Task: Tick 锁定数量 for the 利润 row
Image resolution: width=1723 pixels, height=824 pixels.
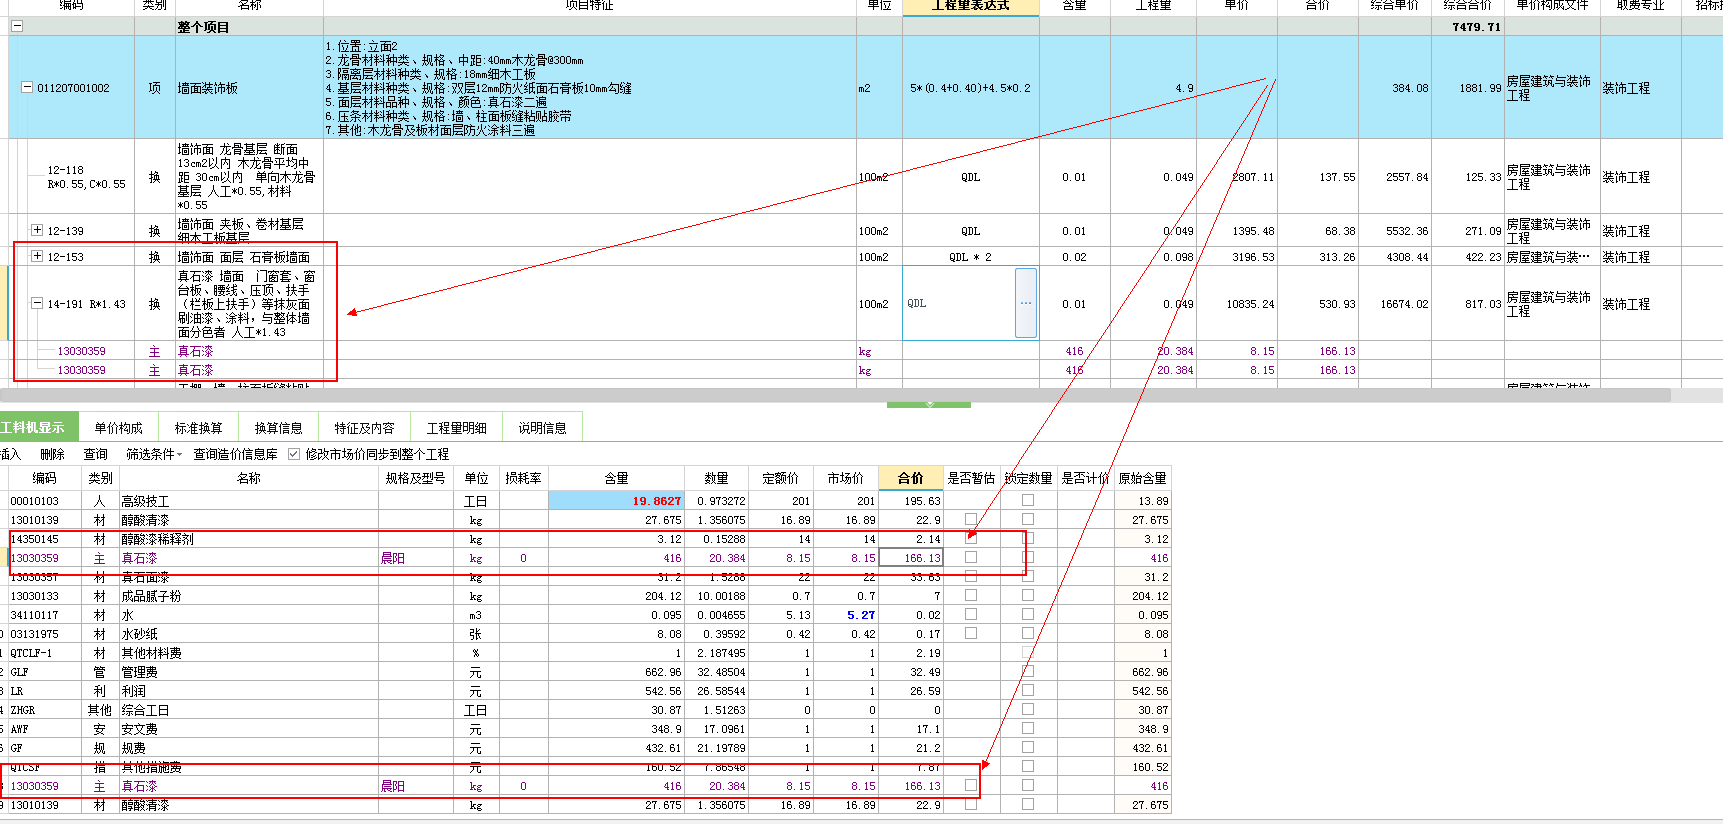Action: click(x=1028, y=690)
